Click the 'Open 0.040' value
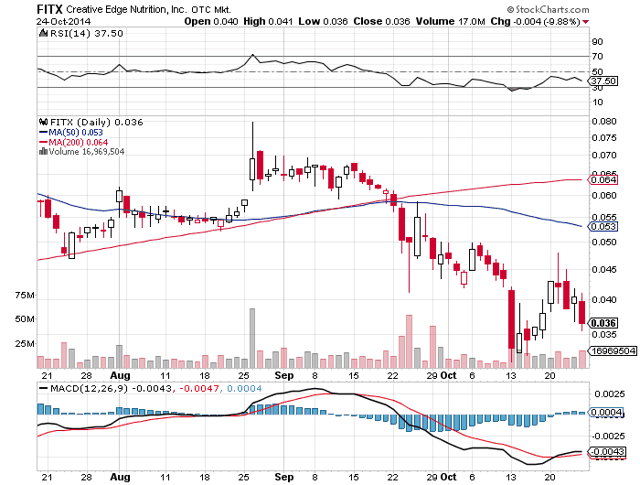Viewport: 640px width, 485px height. point(211,21)
